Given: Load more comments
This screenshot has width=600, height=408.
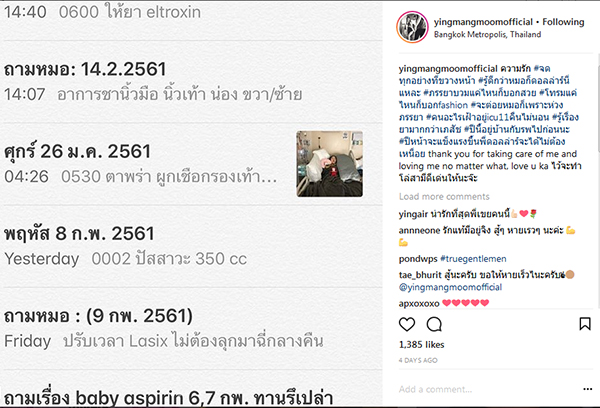Looking at the screenshot, I should pyautogui.click(x=444, y=196).
